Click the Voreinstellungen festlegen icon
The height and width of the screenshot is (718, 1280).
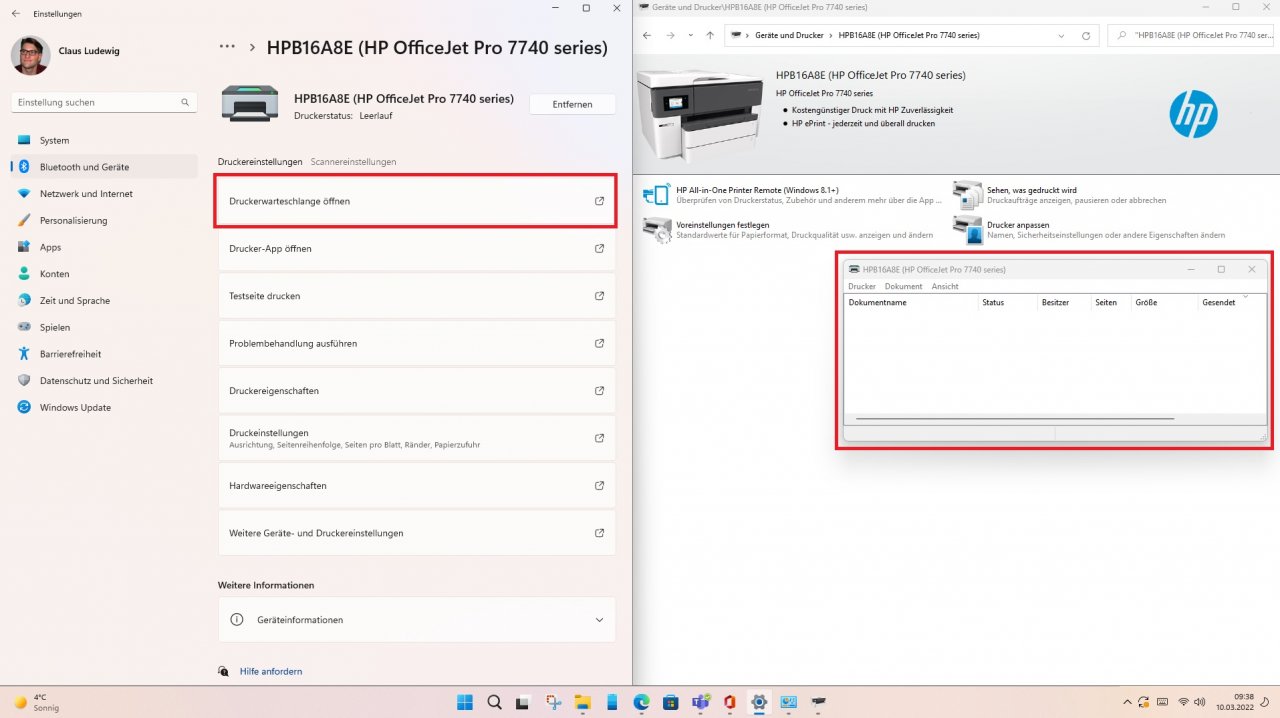tap(657, 230)
